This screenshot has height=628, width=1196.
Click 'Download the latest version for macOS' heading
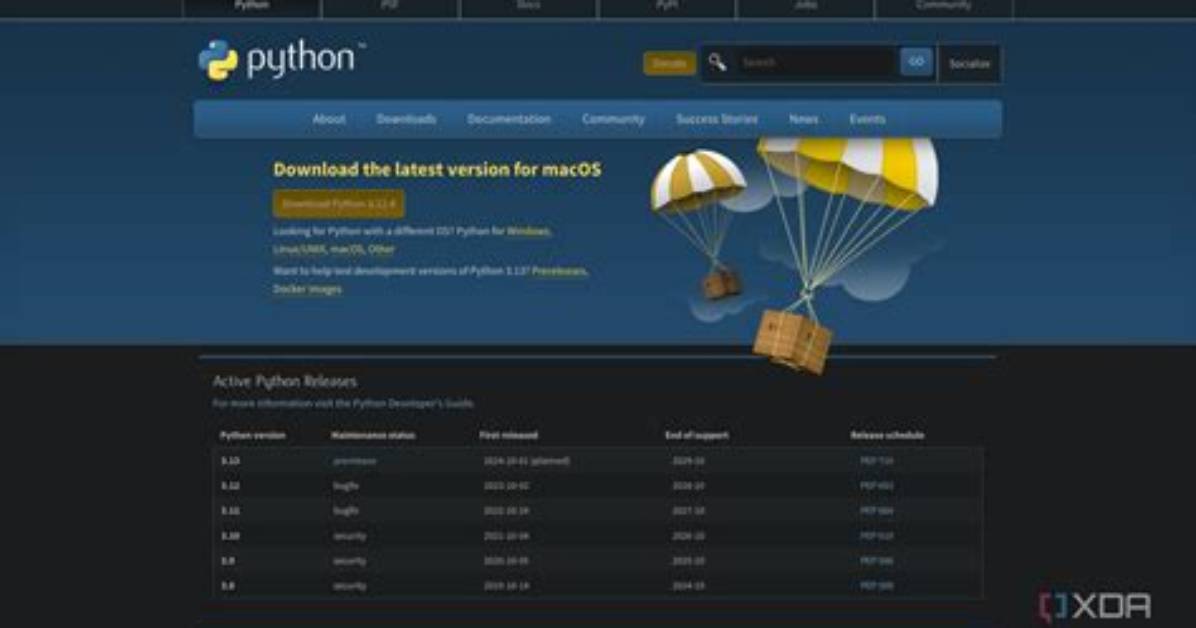437,169
